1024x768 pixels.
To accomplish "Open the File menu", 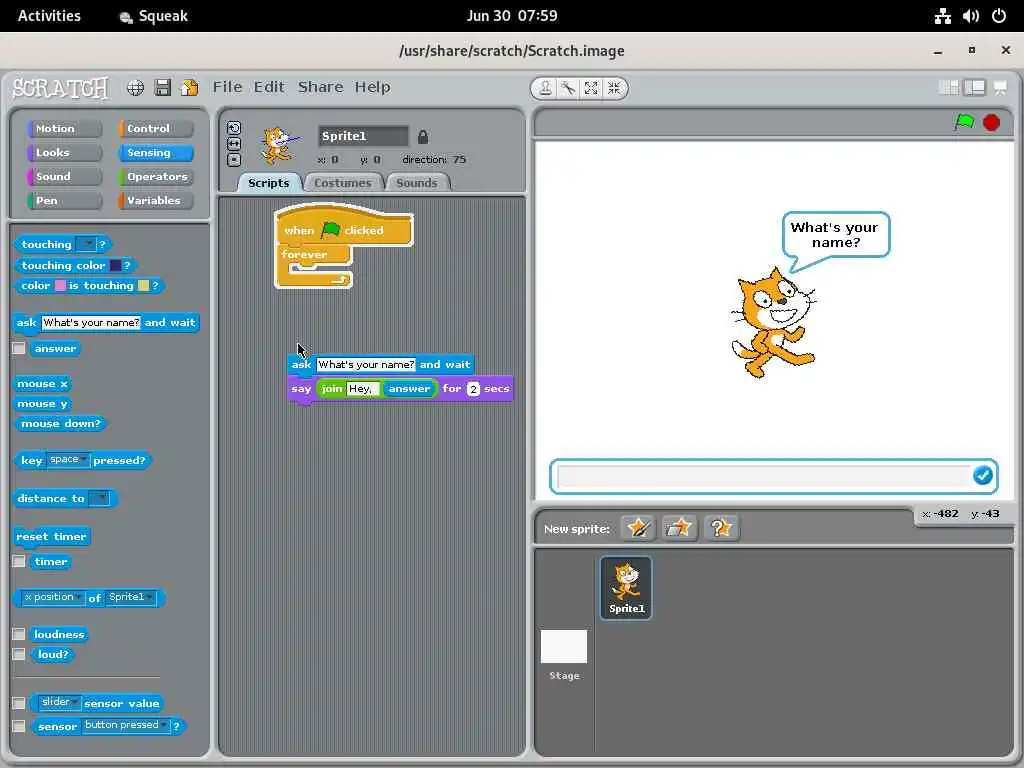I will [227, 87].
